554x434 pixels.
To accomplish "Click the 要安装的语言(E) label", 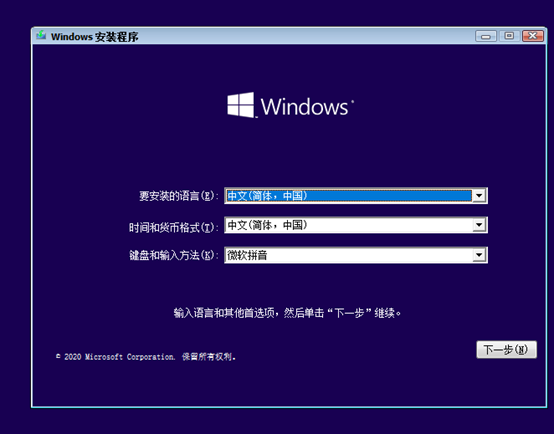I will 178,196.
